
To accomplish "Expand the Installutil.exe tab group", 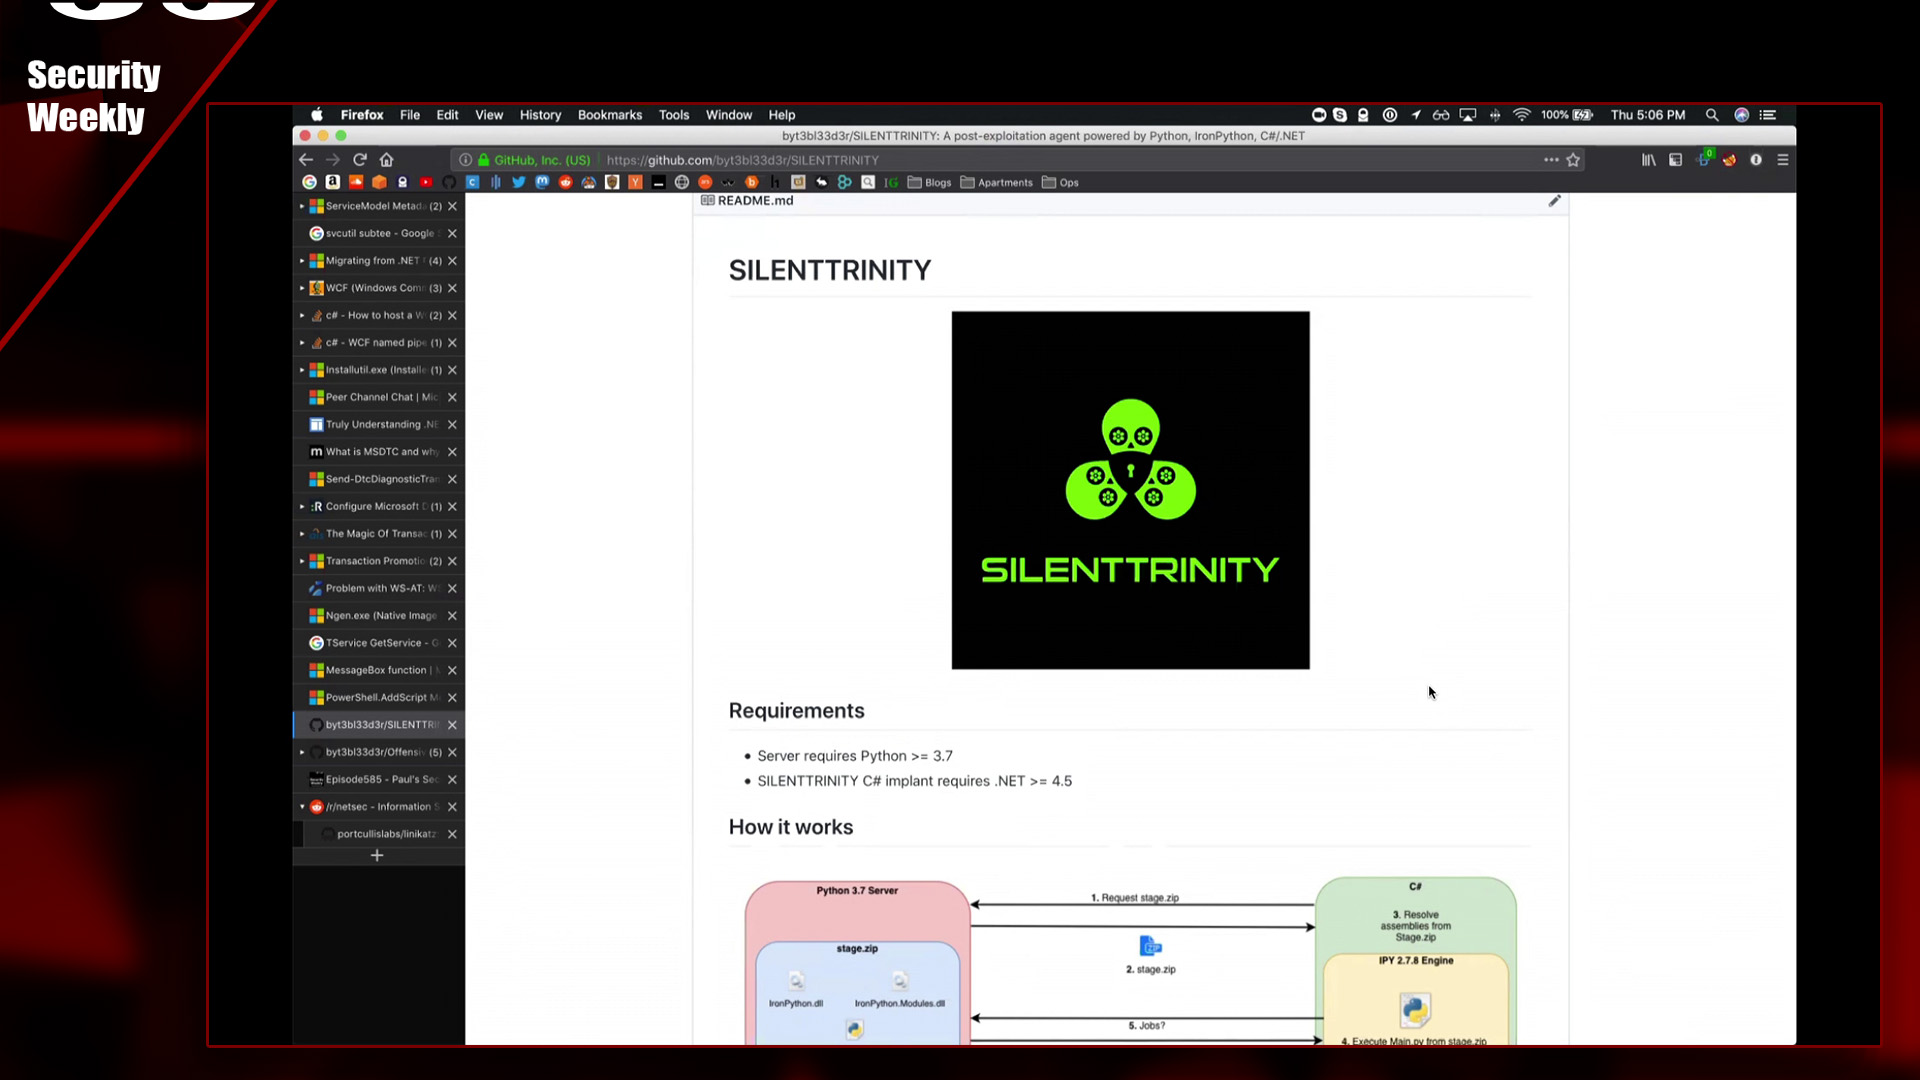I will tap(302, 370).
